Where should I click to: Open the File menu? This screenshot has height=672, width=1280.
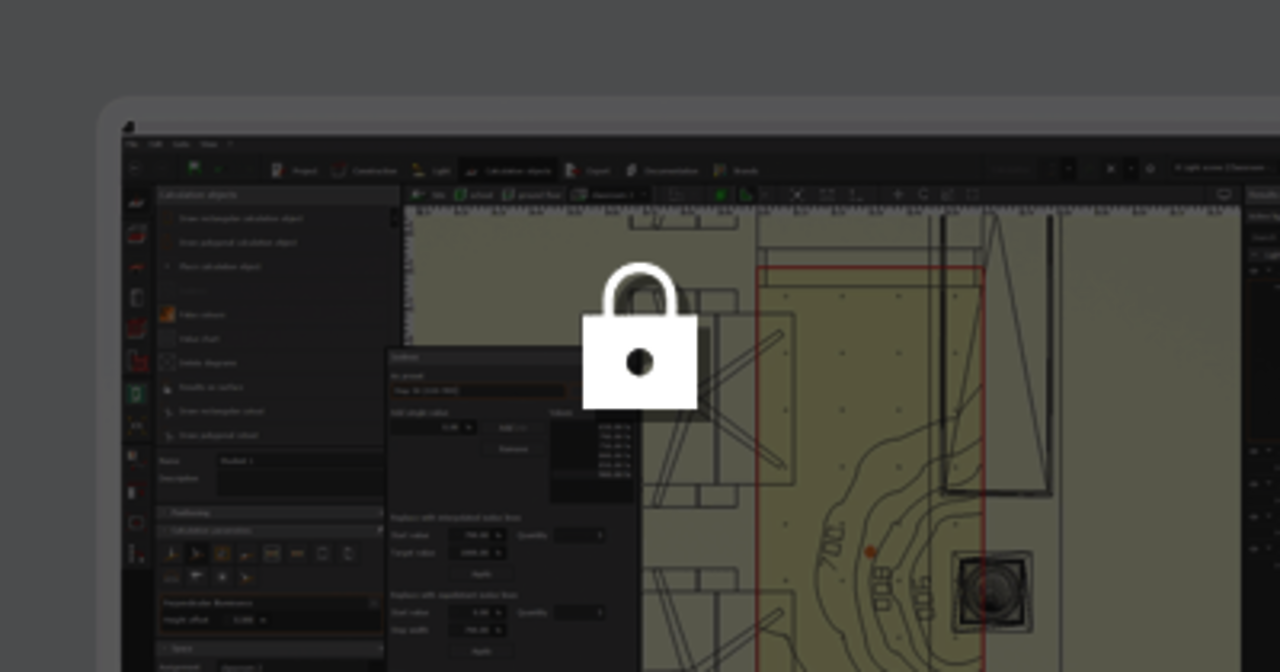point(132,144)
